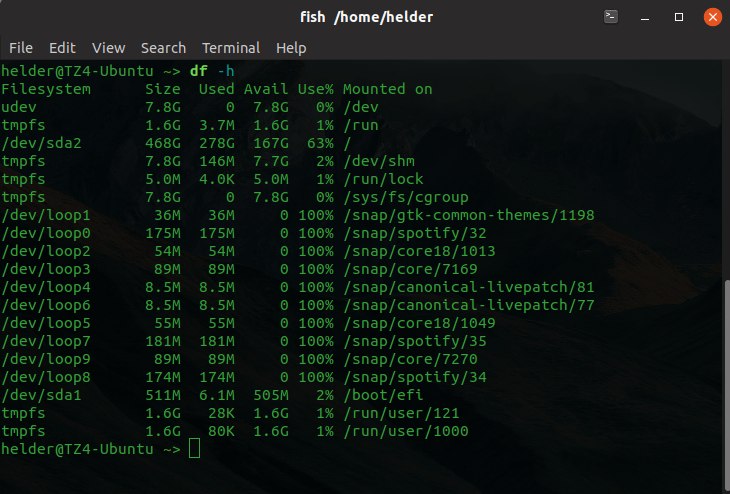The height and width of the screenshot is (494, 730).
Task: Click the '/dev/shm' mount point
Action: click(379, 161)
